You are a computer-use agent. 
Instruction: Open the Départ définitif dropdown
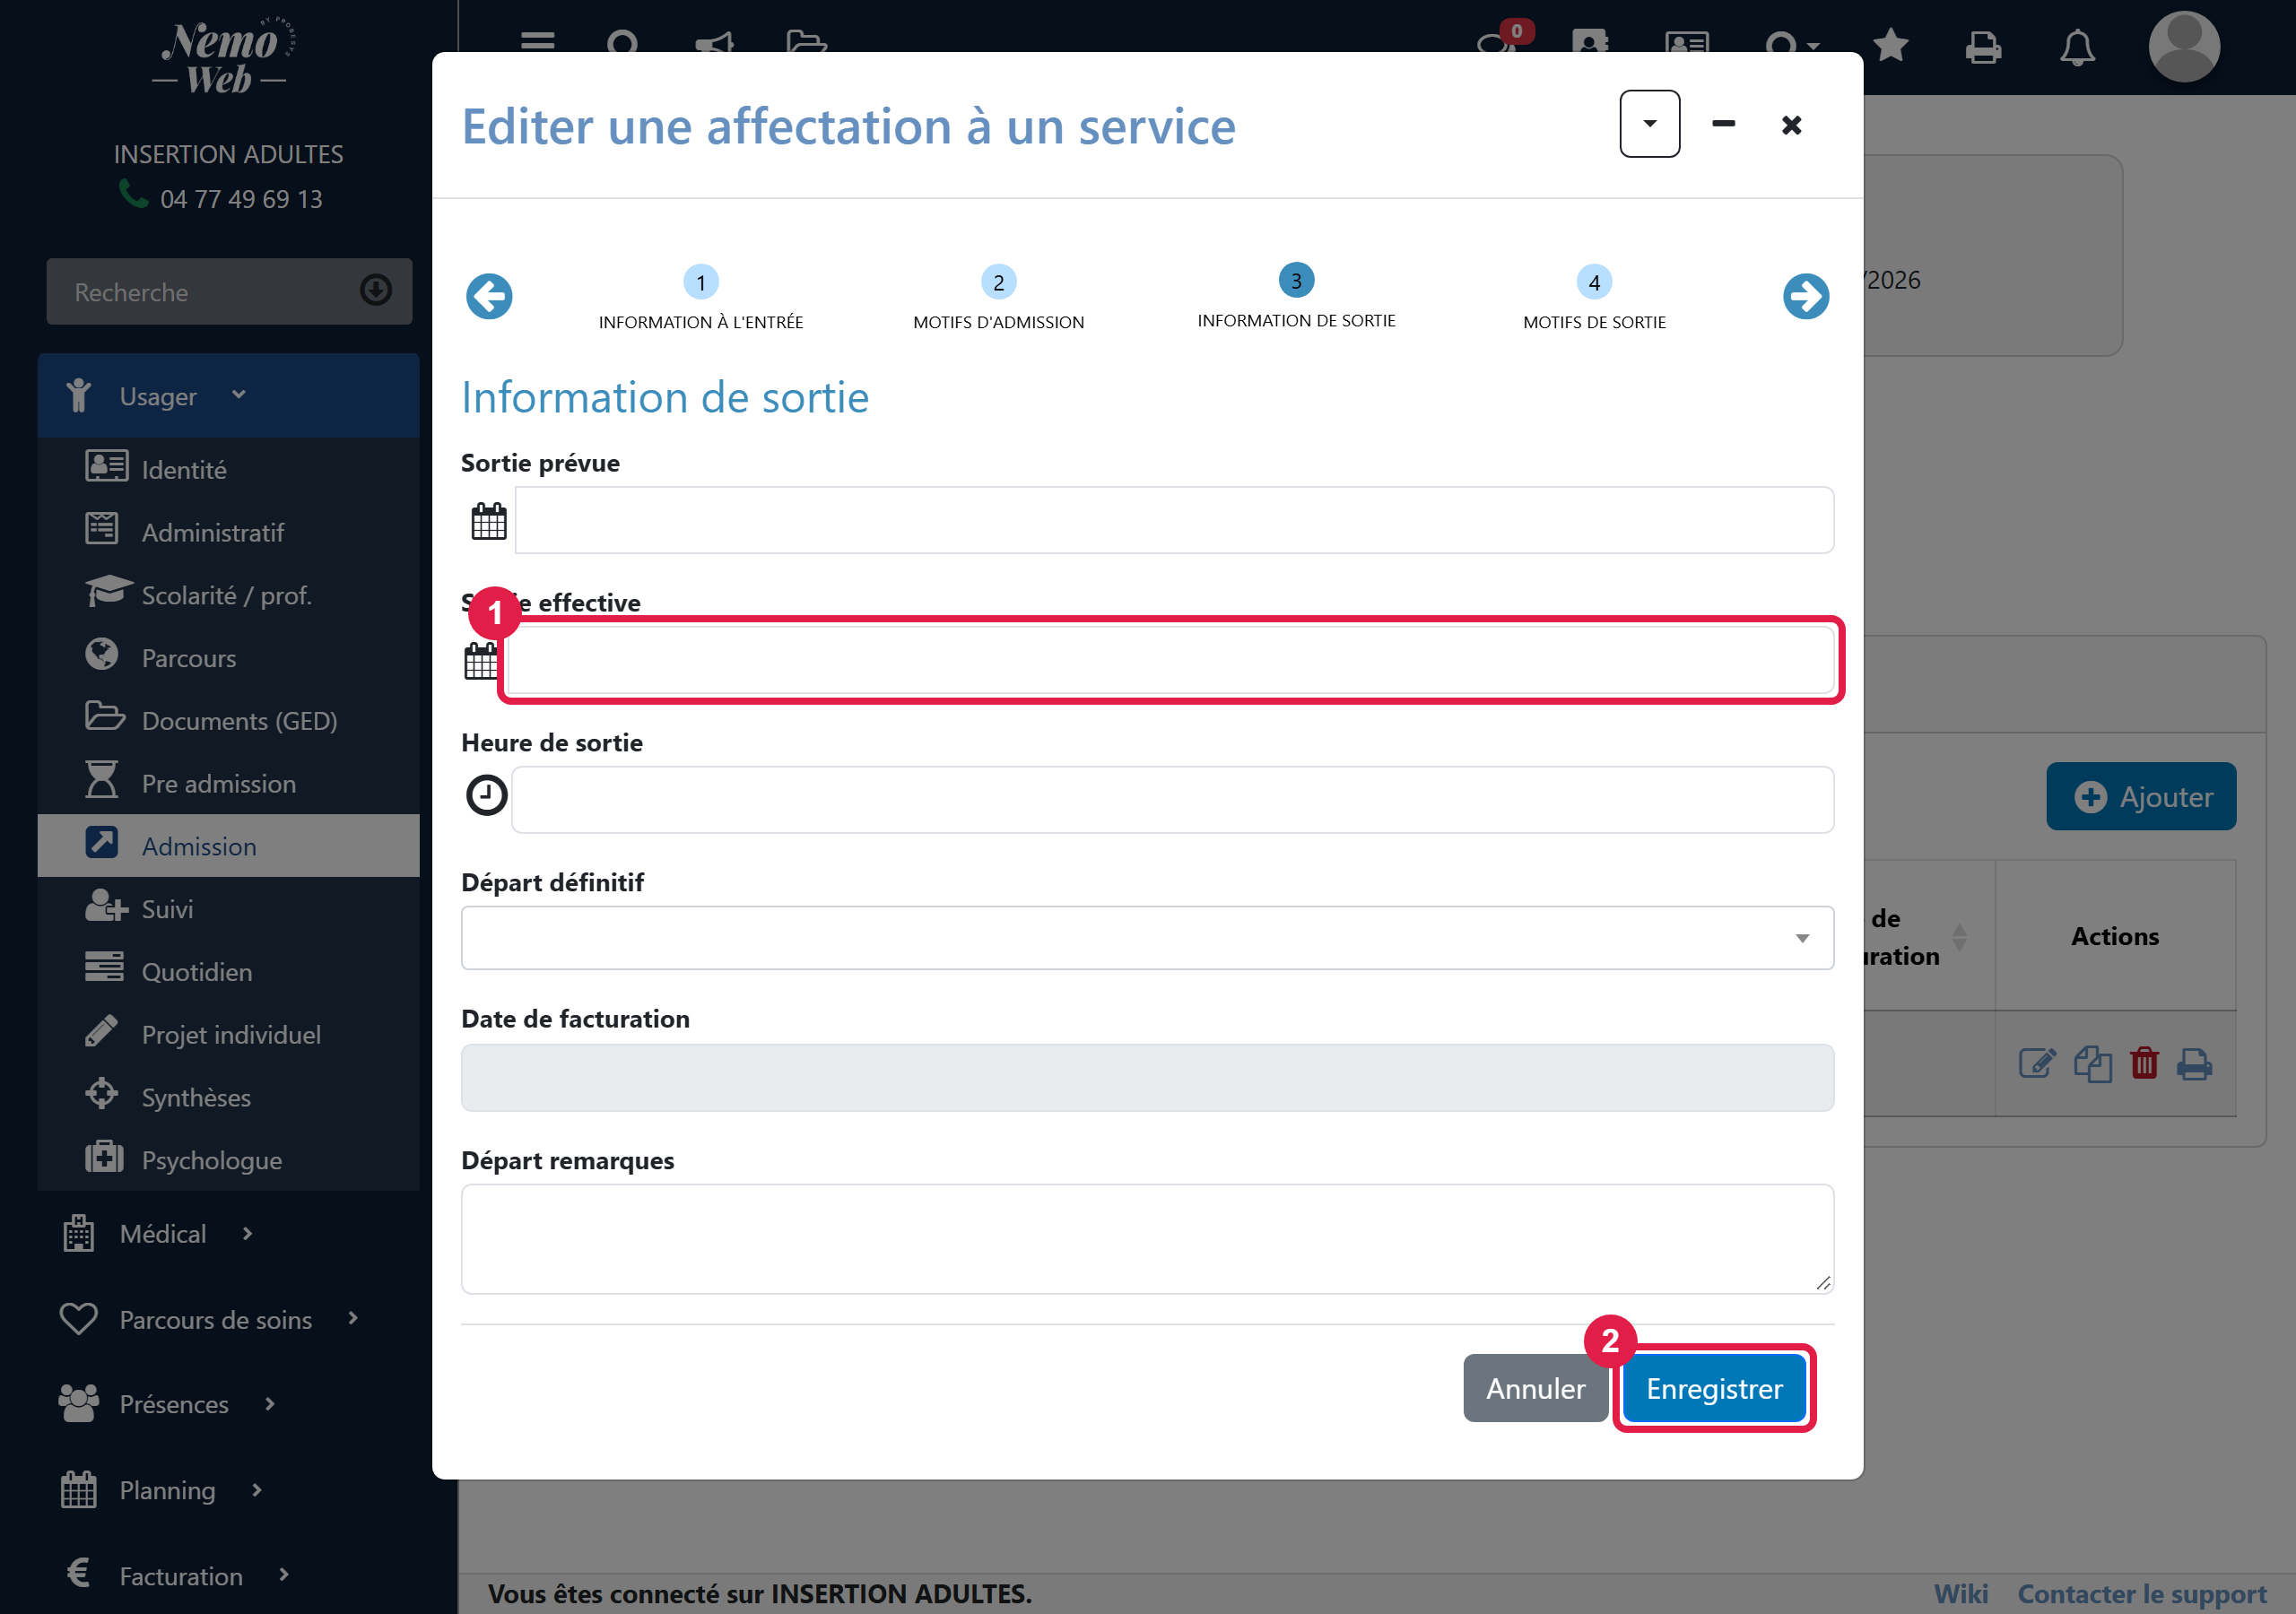tap(1147, 938)
